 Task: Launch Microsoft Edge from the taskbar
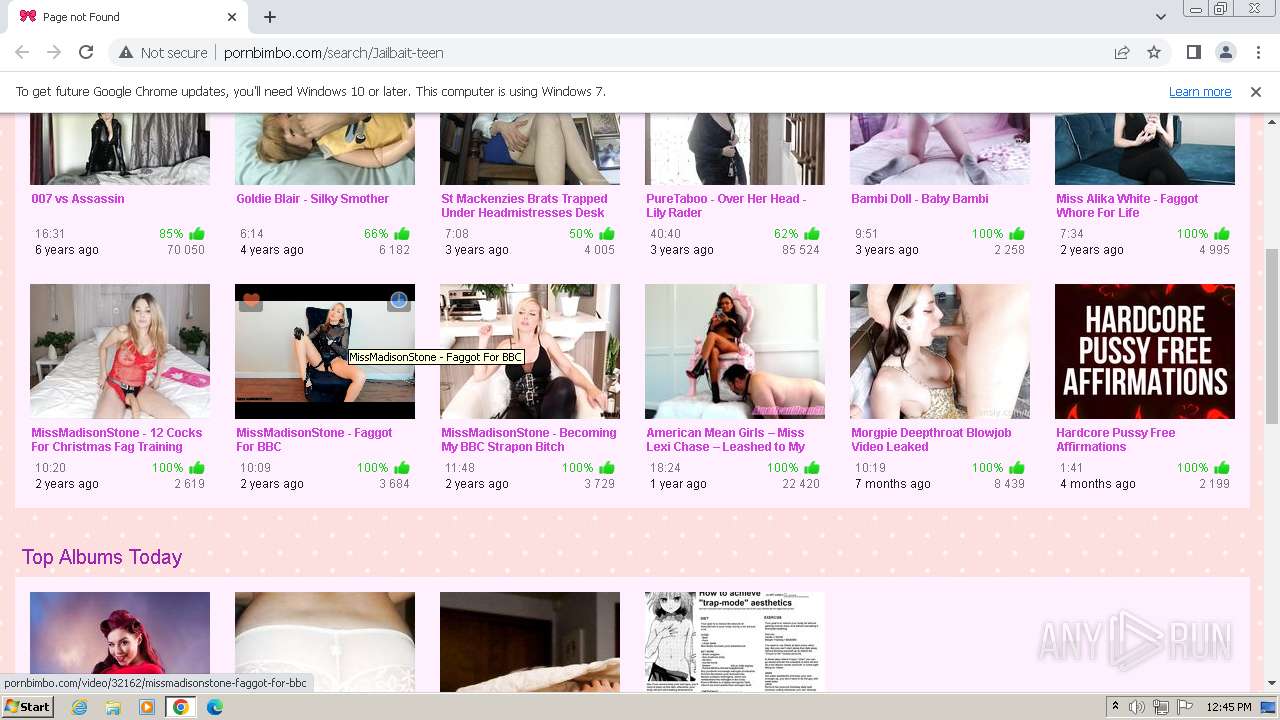pyautogui.click(x=214, y=707)
